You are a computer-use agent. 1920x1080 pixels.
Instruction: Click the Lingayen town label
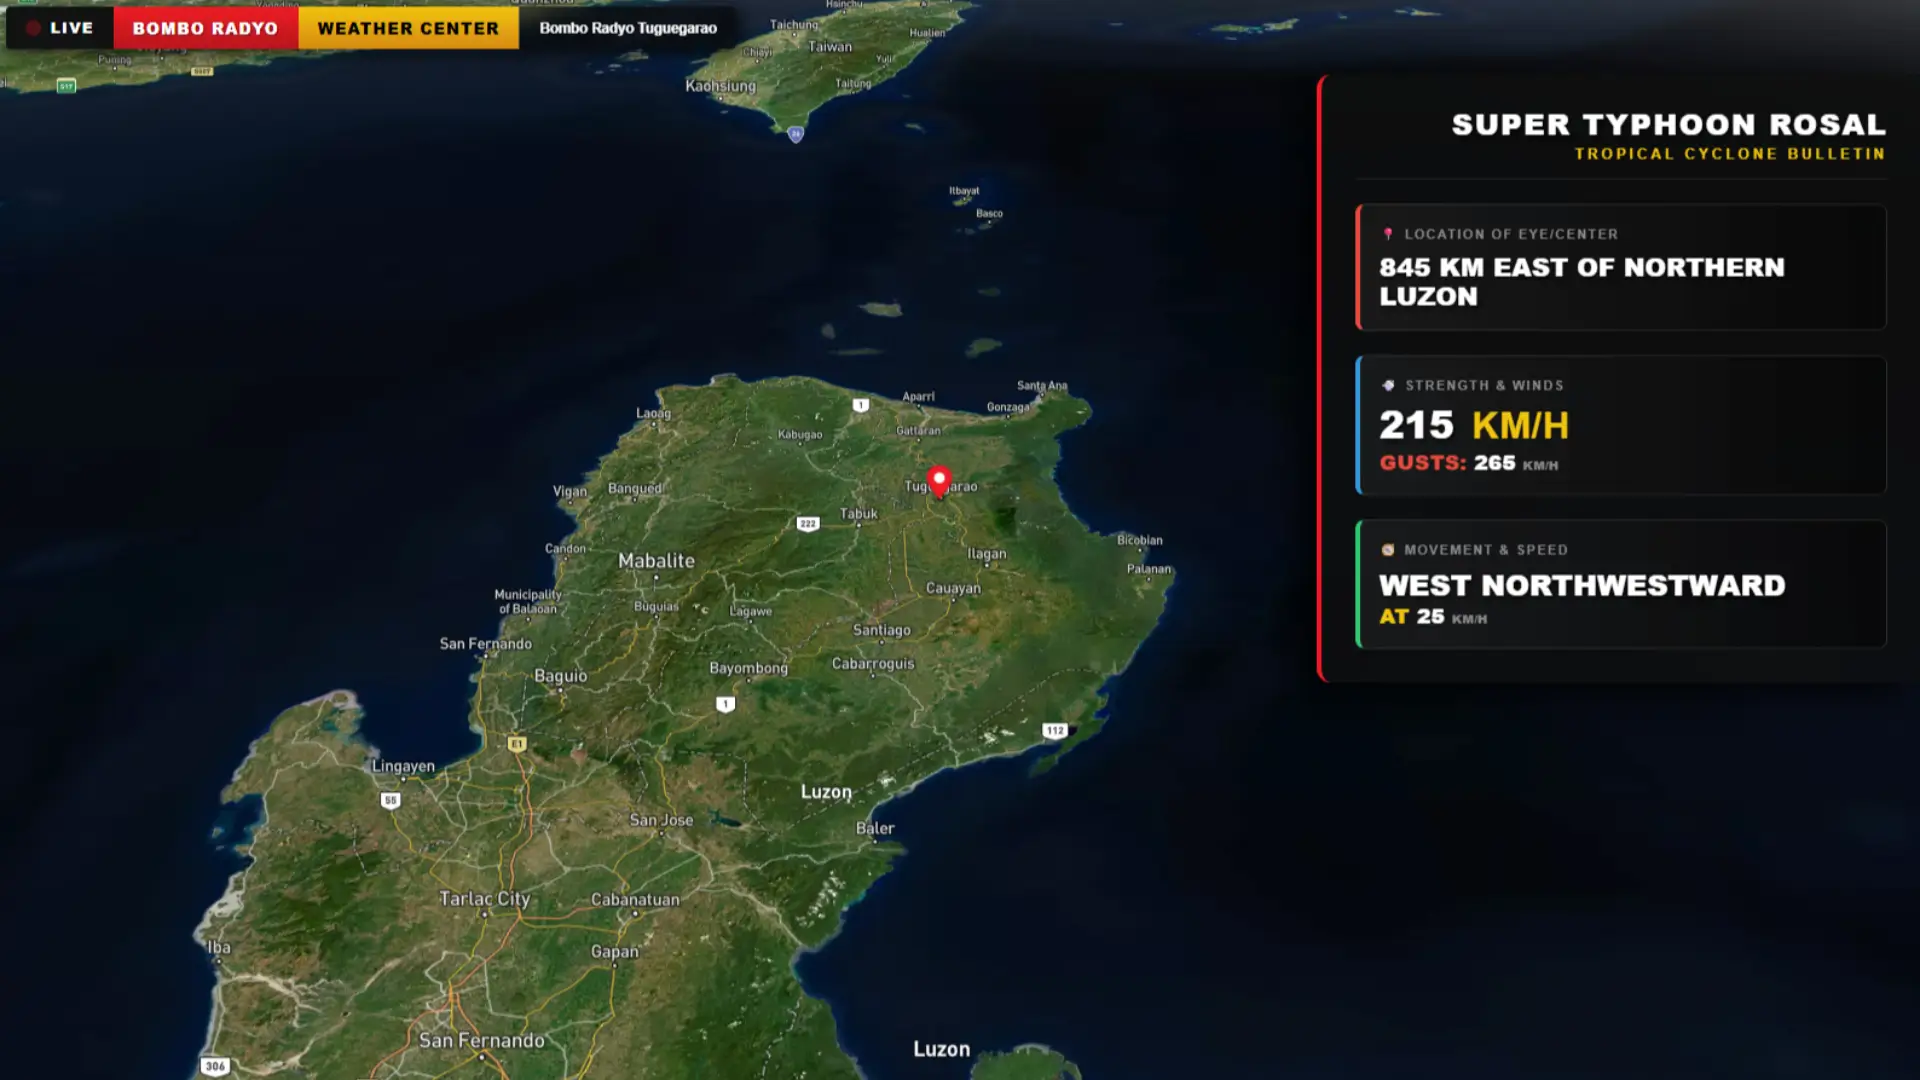coord(403,766)
